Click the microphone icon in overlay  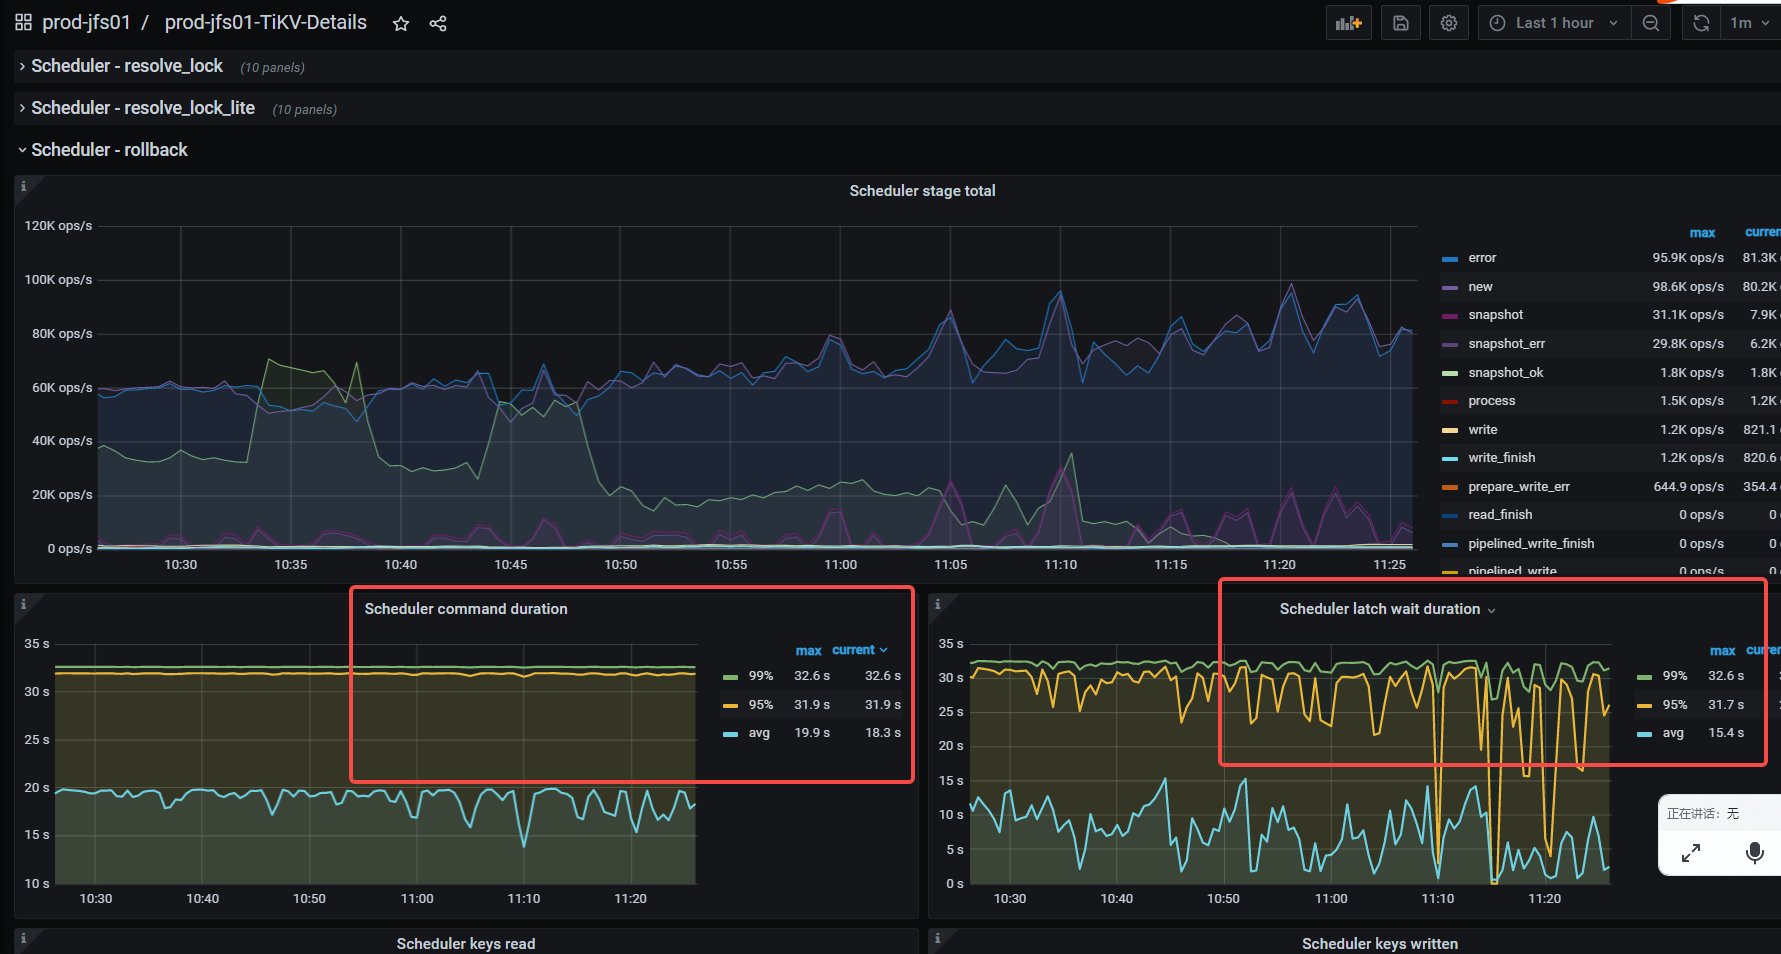[1754, 852]
